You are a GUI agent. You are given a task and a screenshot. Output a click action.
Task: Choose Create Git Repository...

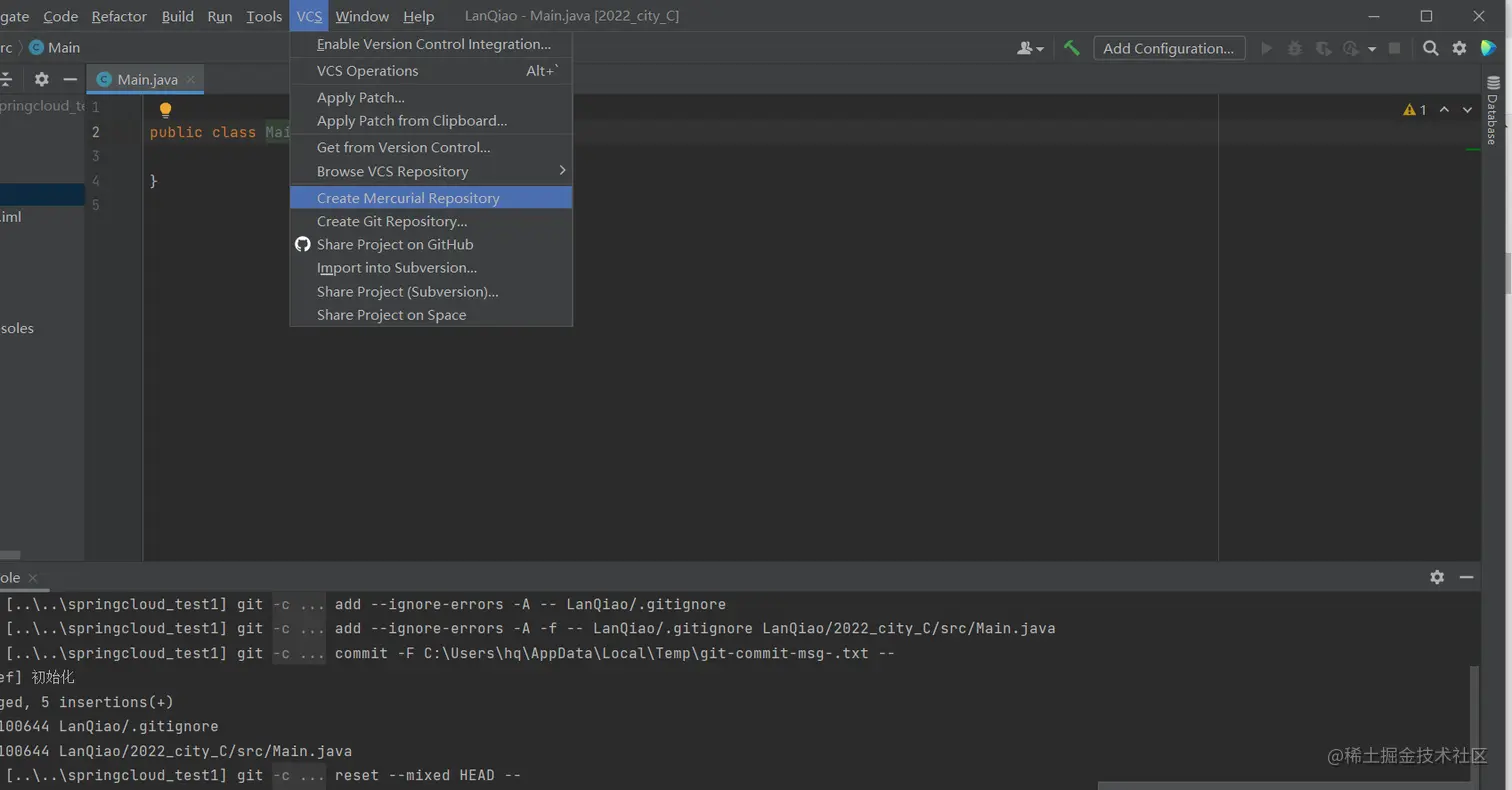pyautogui.click(x=431, y=221)
